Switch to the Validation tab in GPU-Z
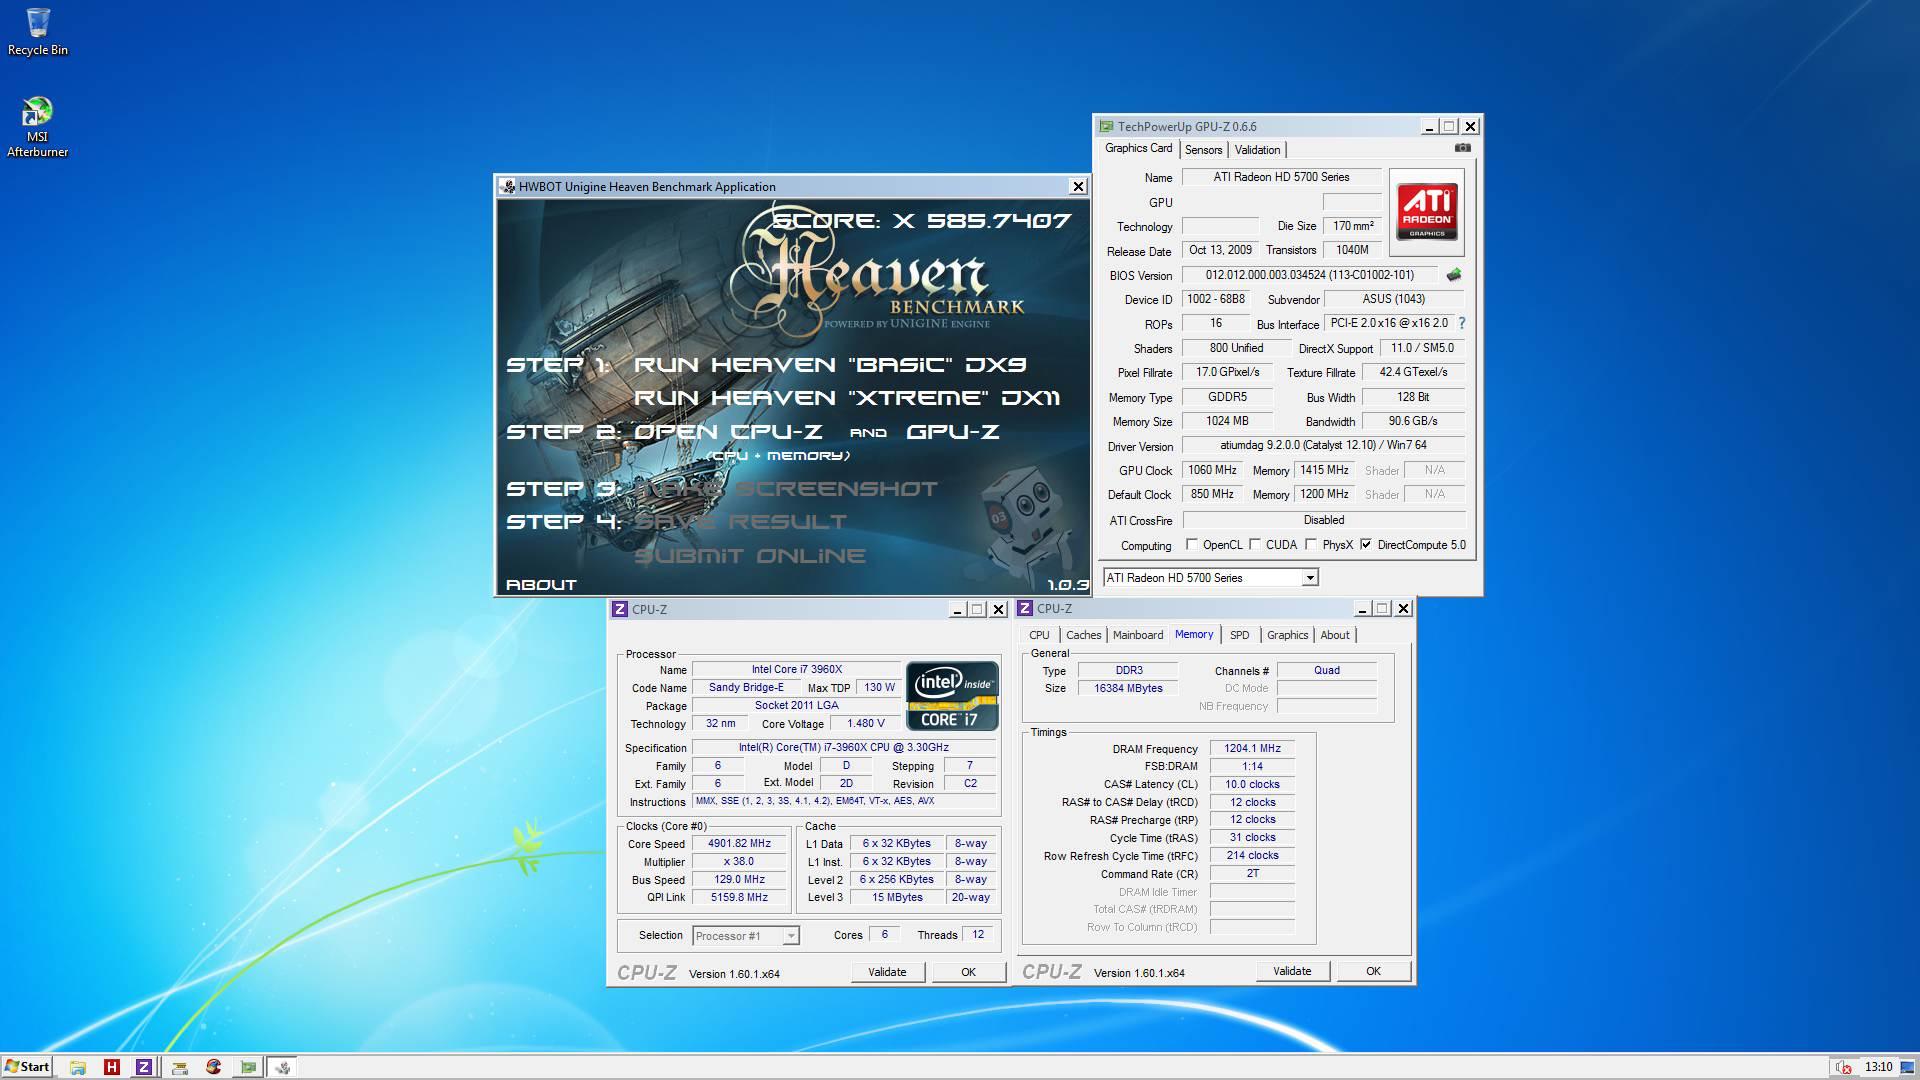 1257,150
